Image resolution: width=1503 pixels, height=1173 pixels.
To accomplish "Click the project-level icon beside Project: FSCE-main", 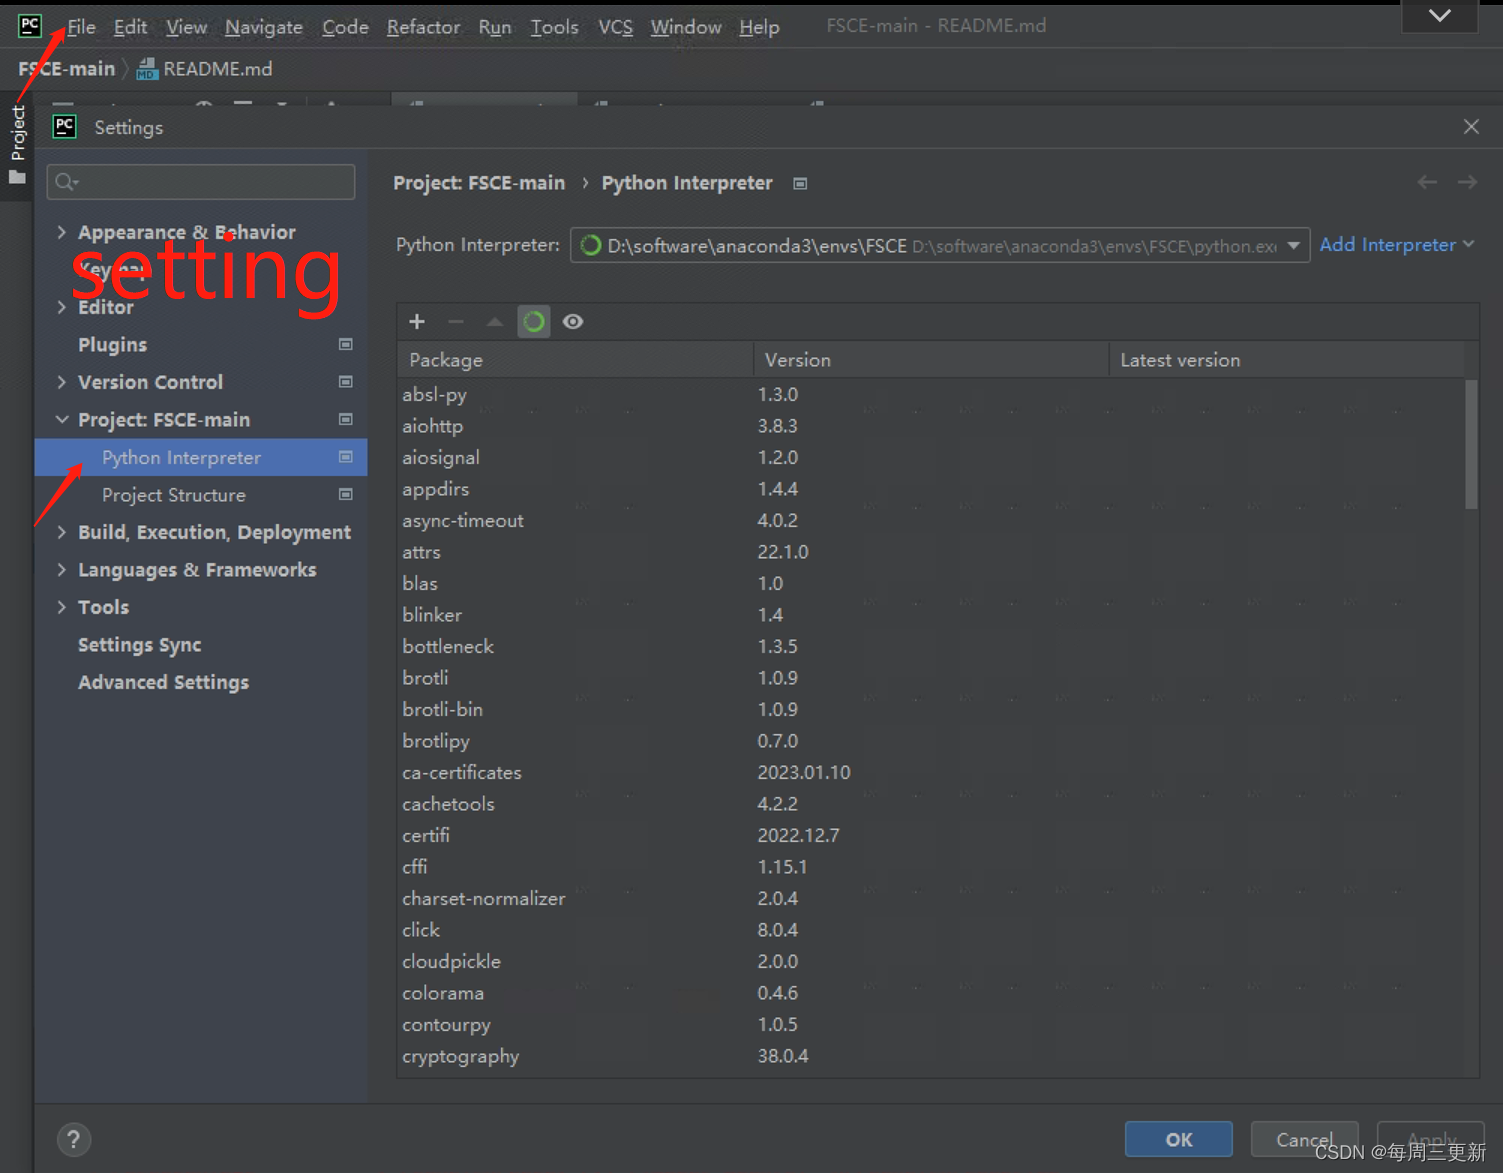I will click(x=346, y=419).
